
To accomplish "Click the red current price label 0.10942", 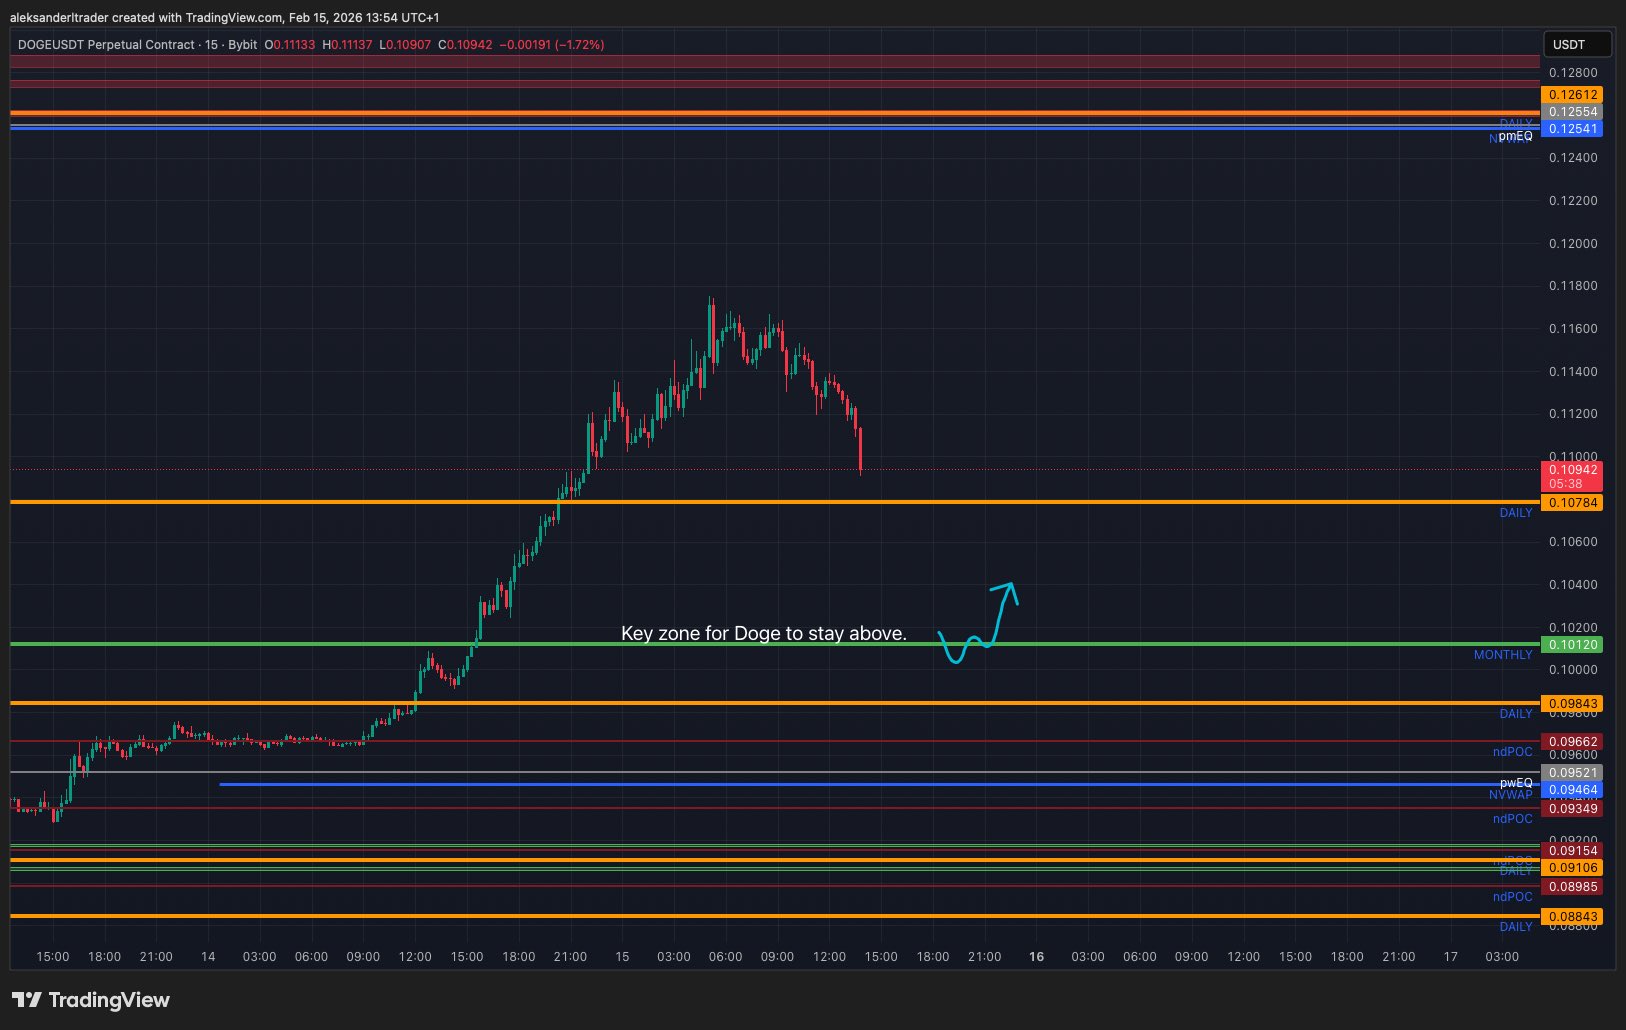I will pyautogui.click(x=1572, y=469).
